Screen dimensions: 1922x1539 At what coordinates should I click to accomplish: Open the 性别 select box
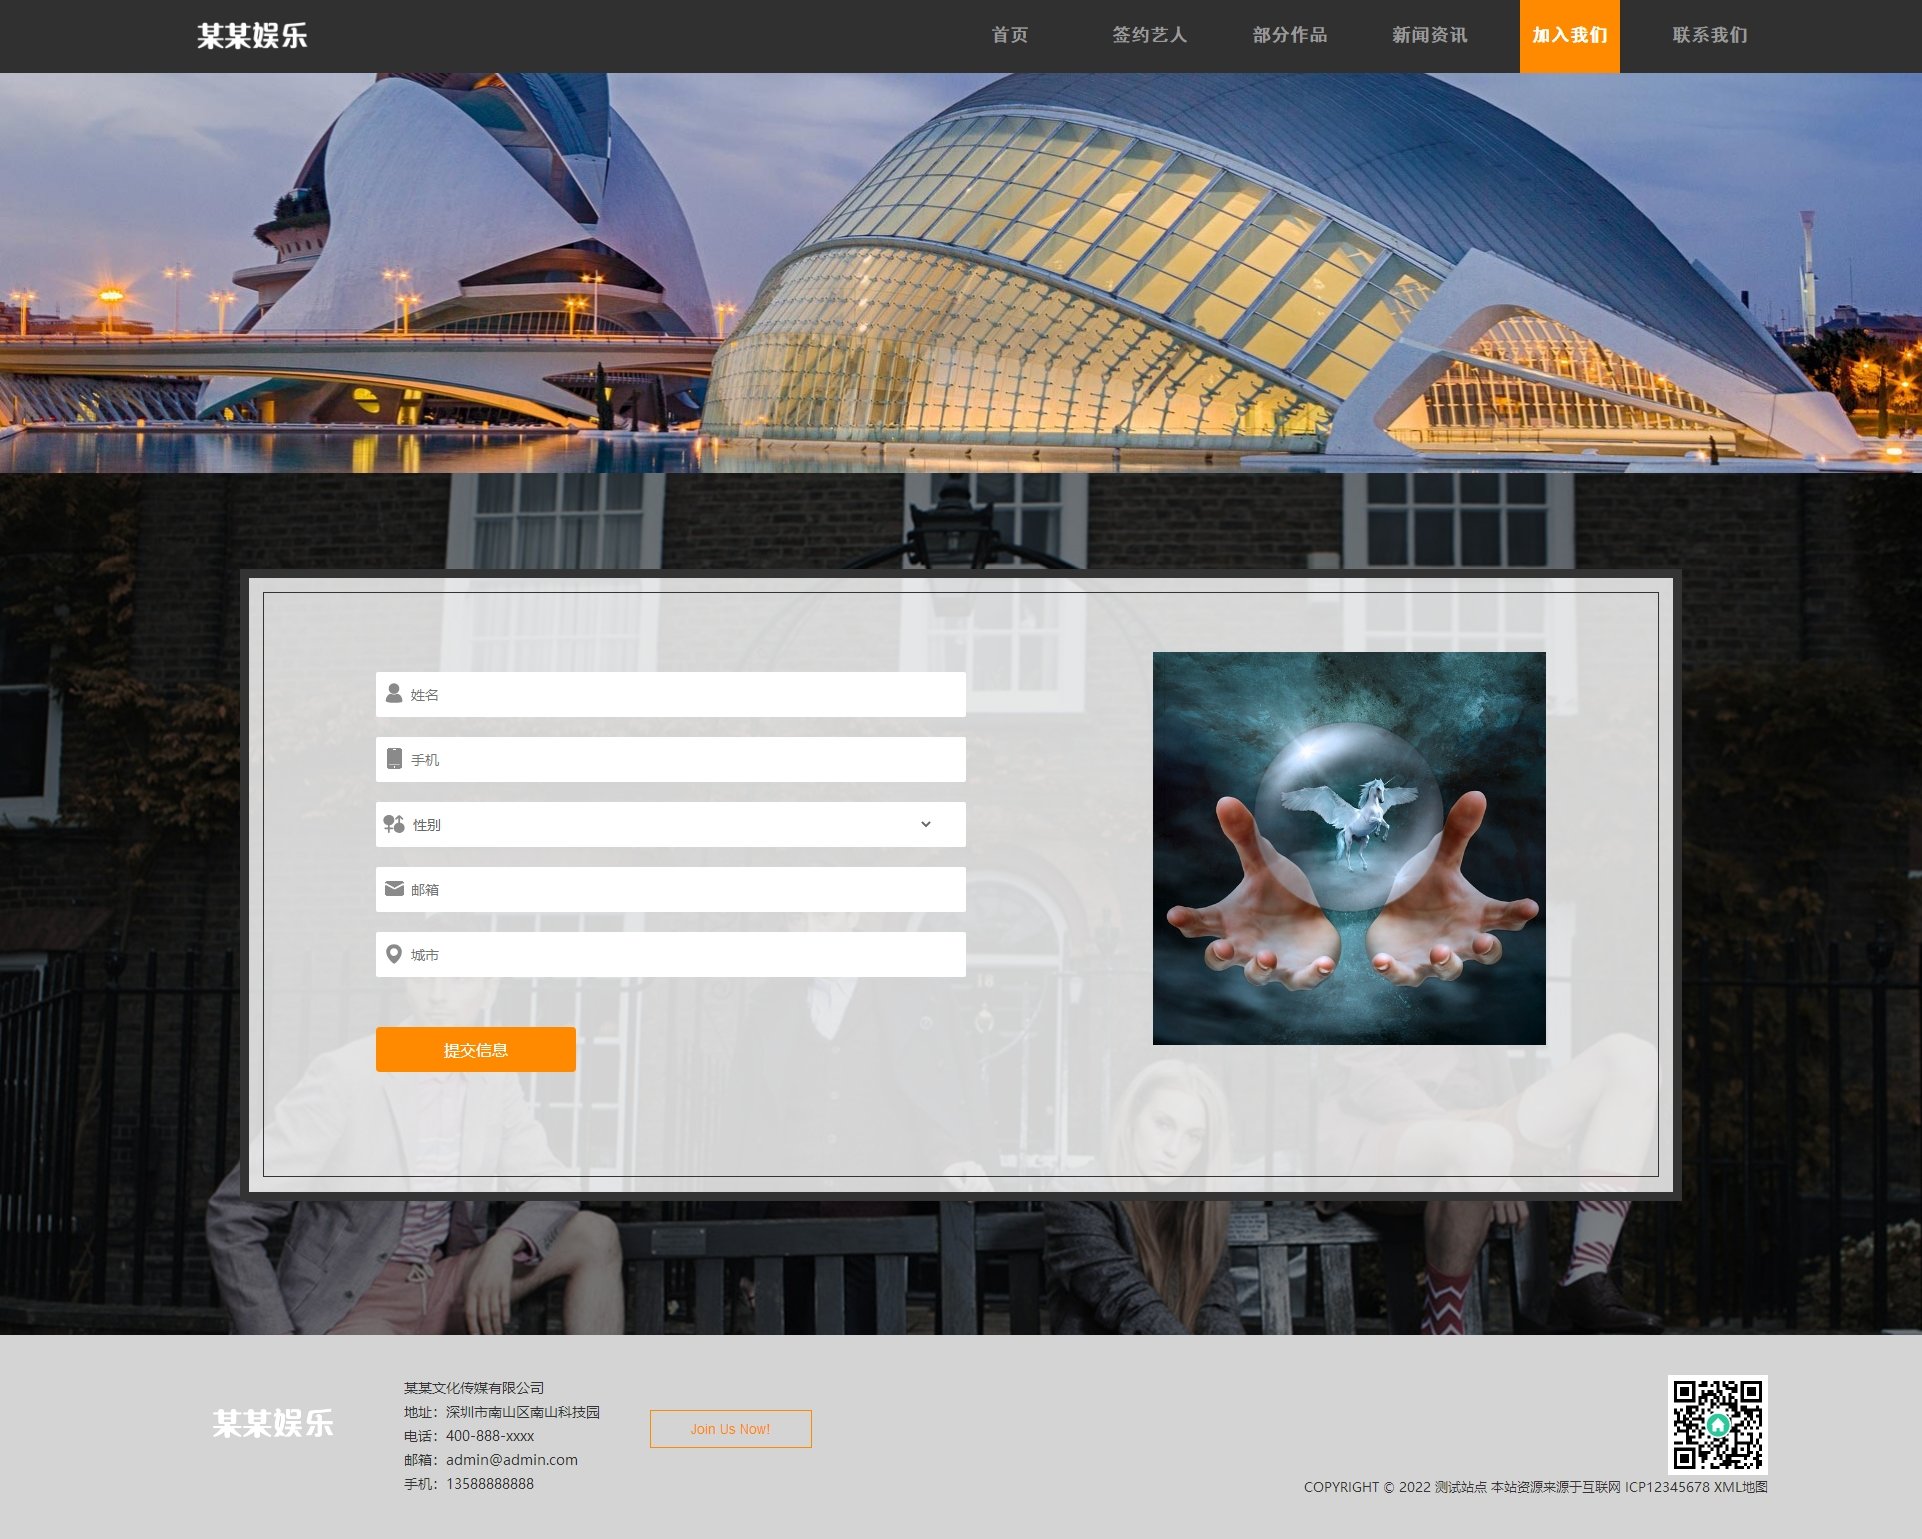670,824
